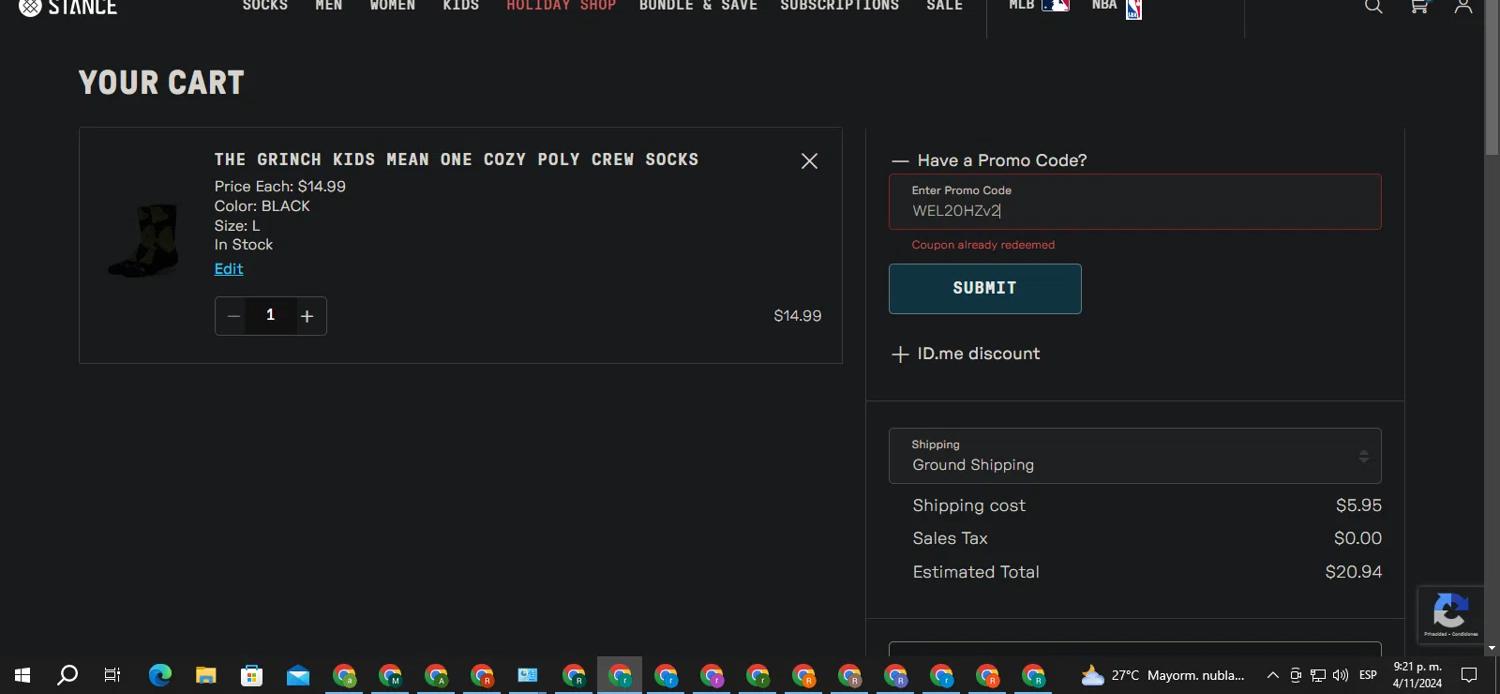Open Task View on the taskbar
Viewport: 1500px width, 694px height.
tap(112, 675)
